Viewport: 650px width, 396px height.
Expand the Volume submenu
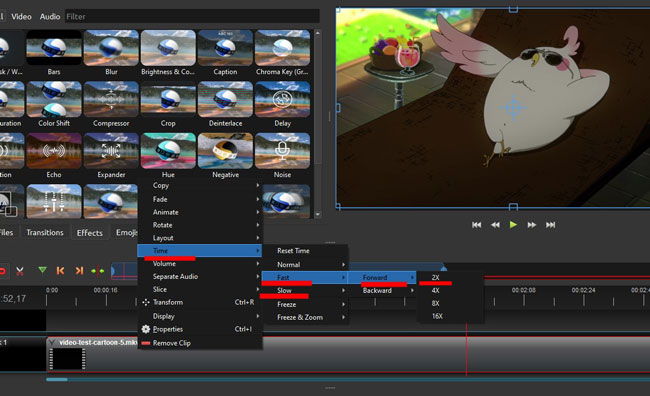[x=200, y=263]
